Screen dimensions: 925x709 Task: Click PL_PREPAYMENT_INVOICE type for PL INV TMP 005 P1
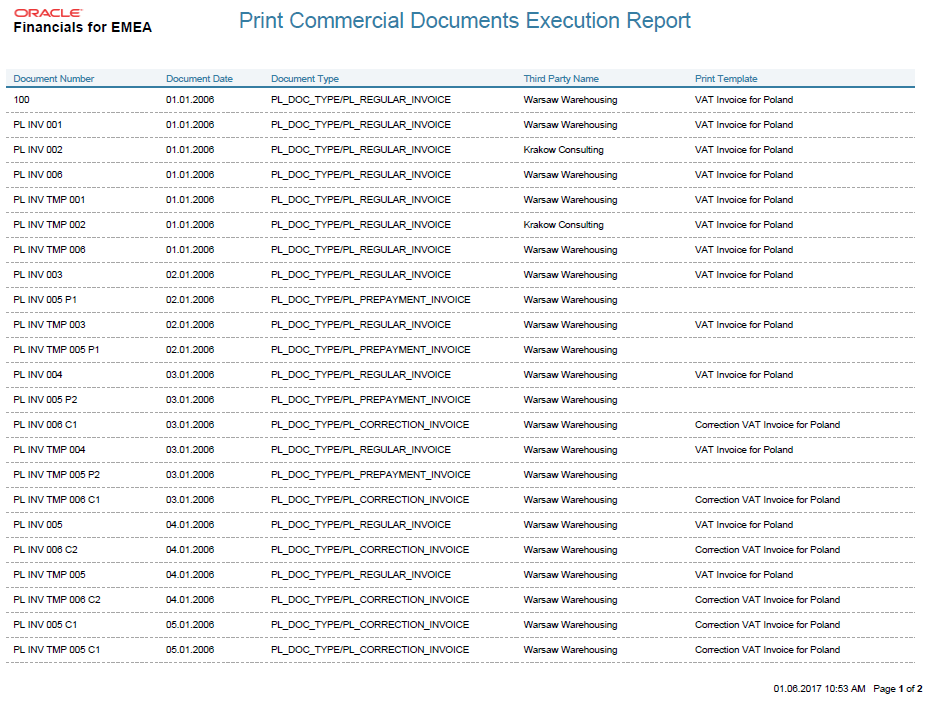coord(370,350)
